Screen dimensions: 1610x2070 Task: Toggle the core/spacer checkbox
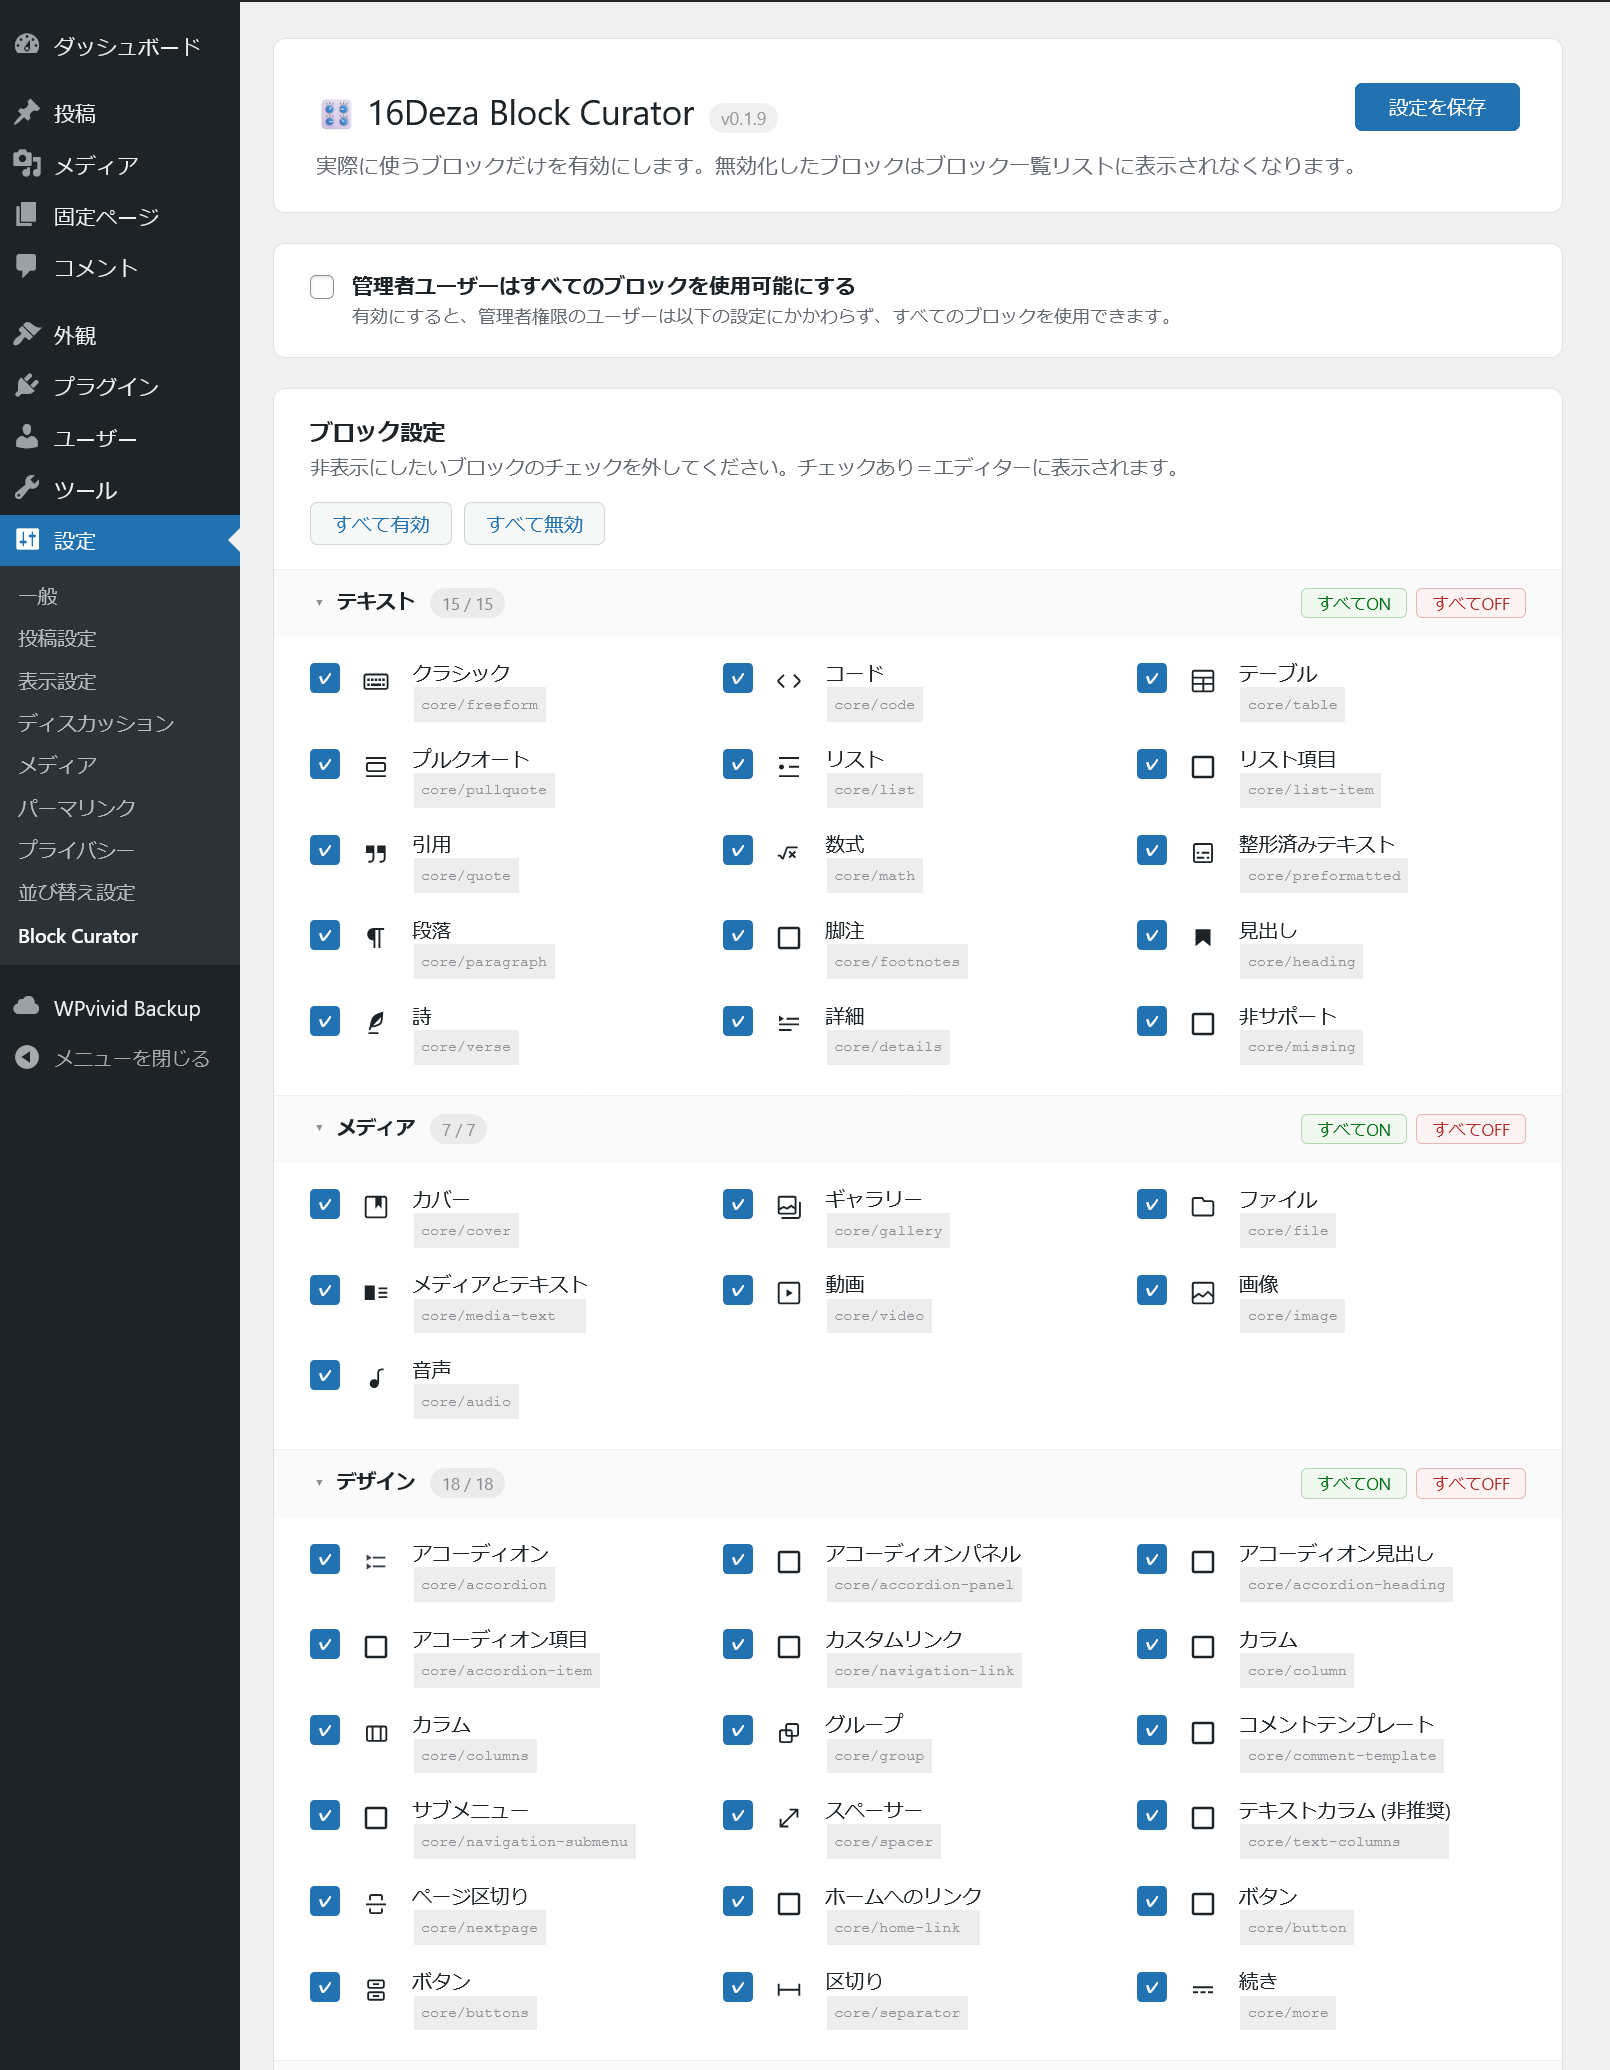point(738,1815)
